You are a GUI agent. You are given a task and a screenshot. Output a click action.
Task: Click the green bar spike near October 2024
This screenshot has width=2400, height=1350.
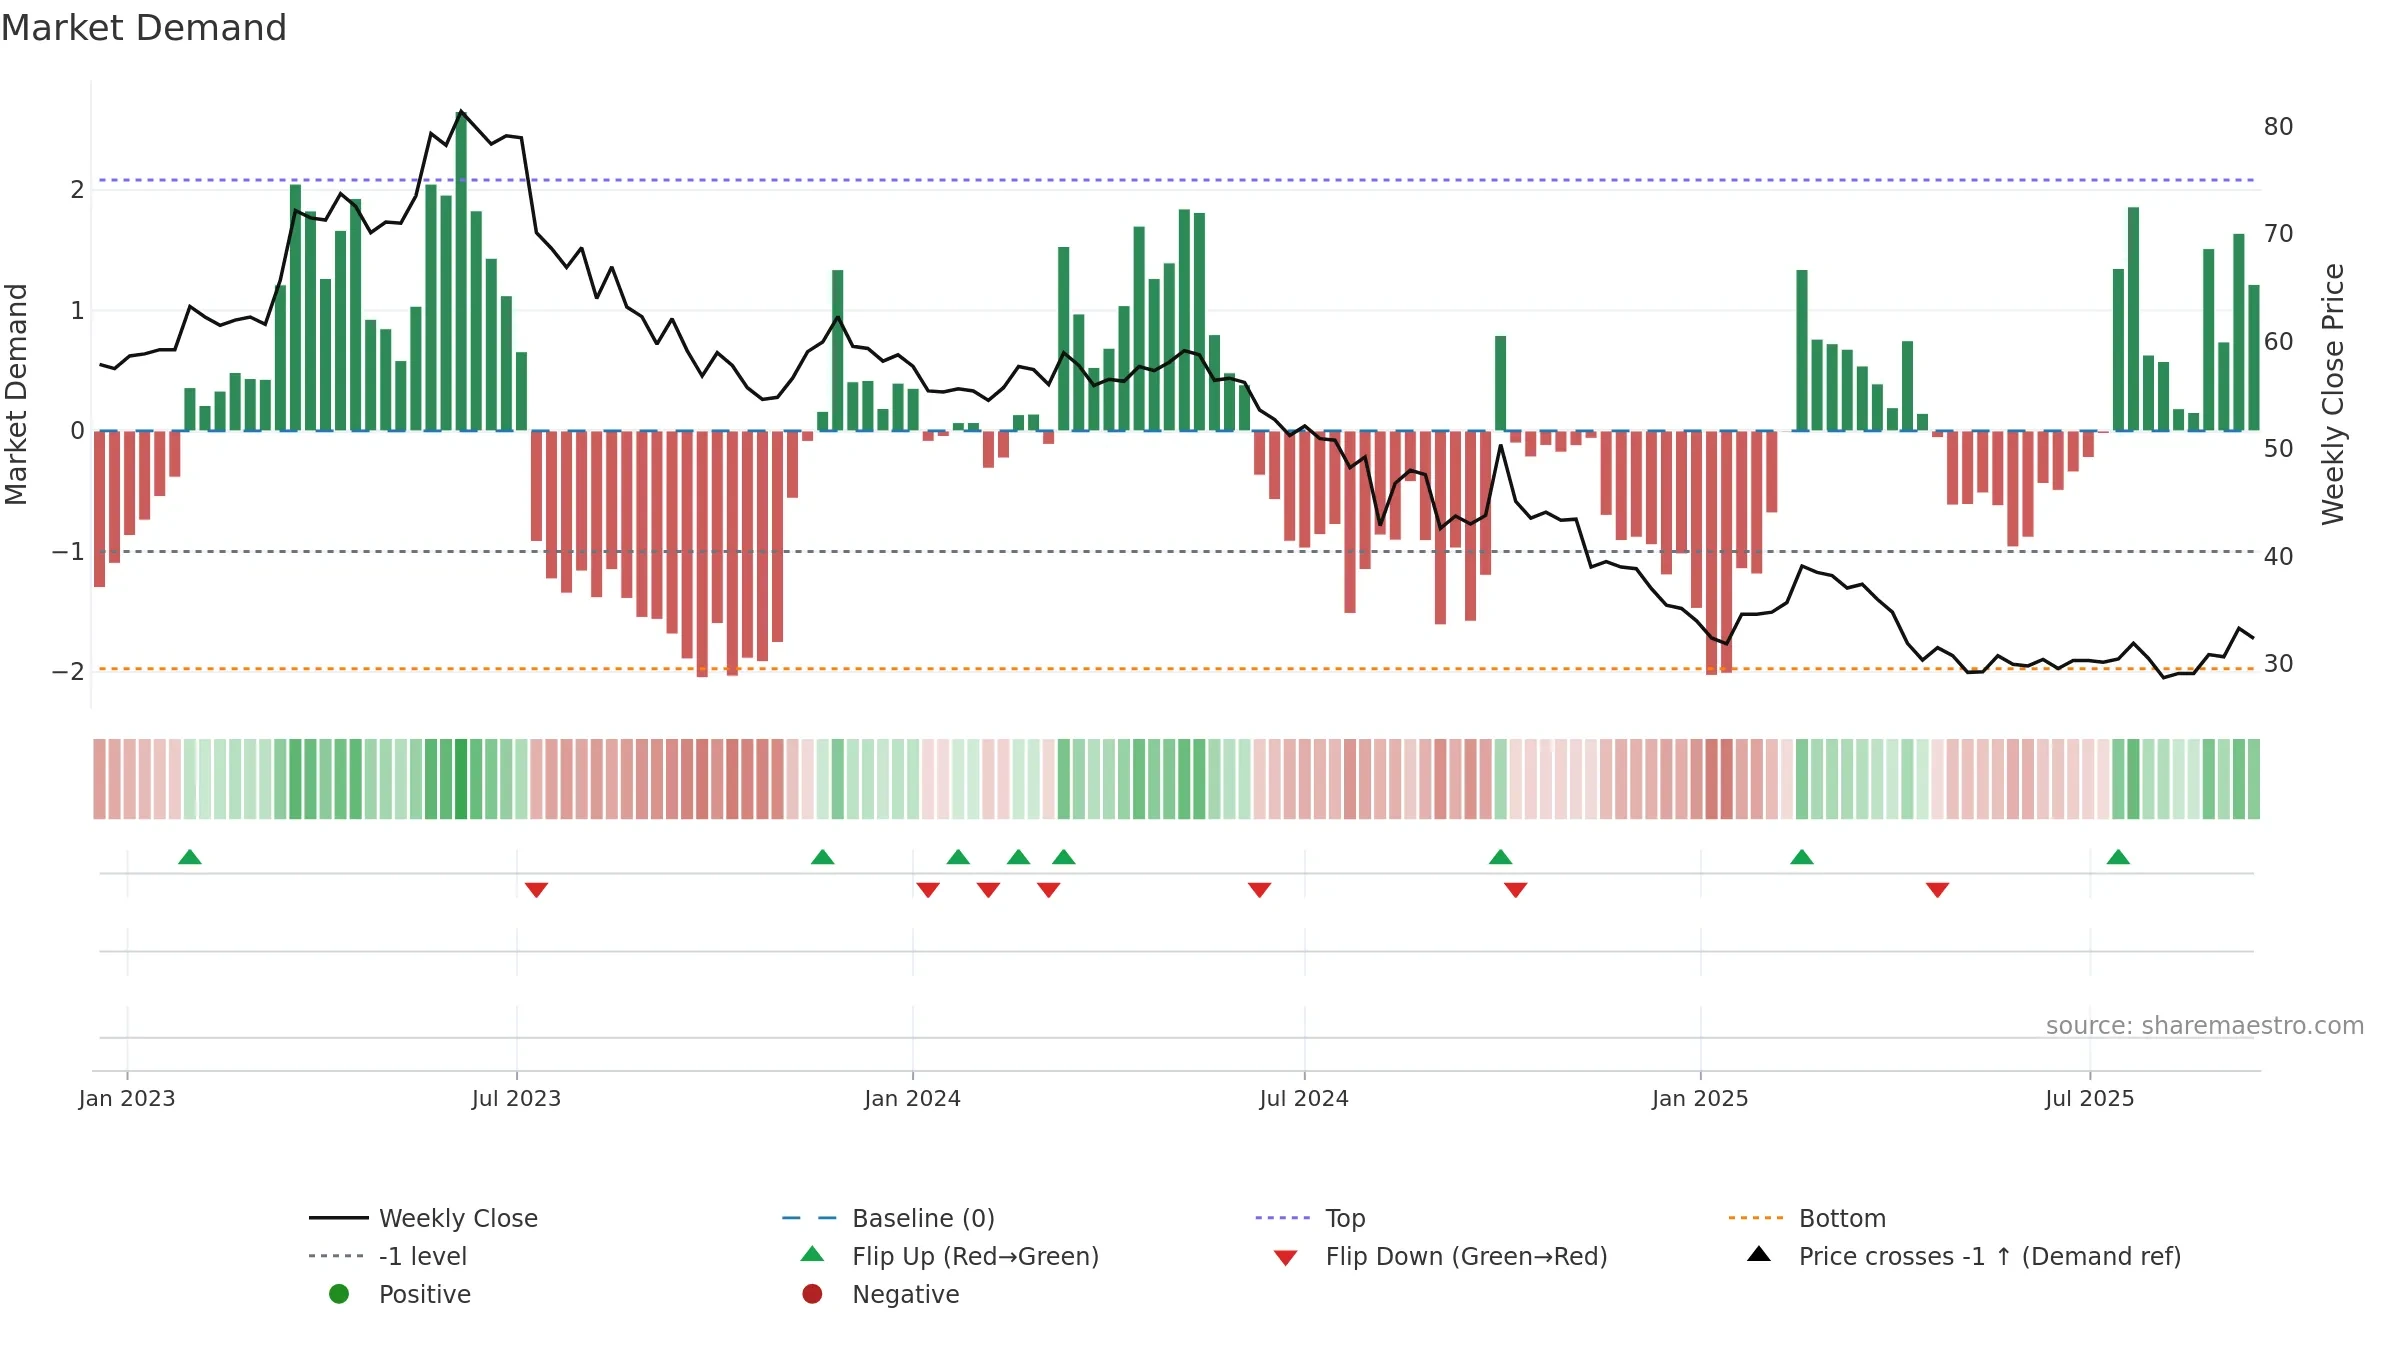pos(1501,383)
